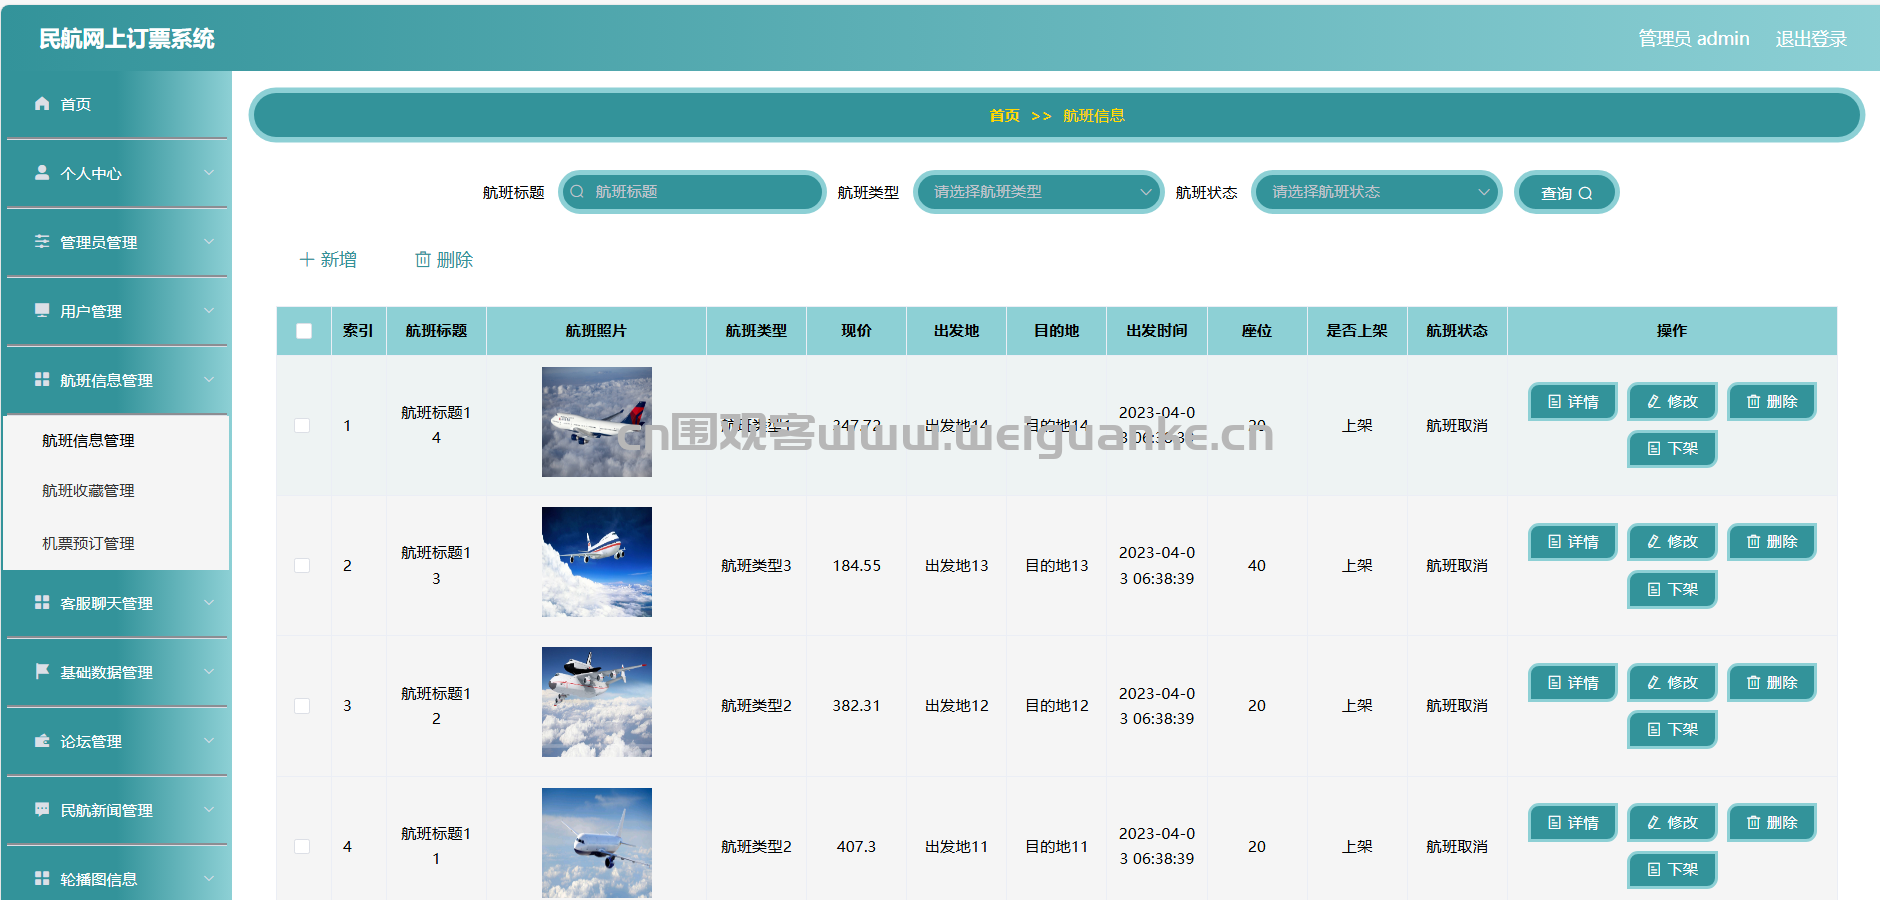1880x900 pixels.
Task: Open the 航班类型 filter dropdown
Action: click(x=1038, y=192)
